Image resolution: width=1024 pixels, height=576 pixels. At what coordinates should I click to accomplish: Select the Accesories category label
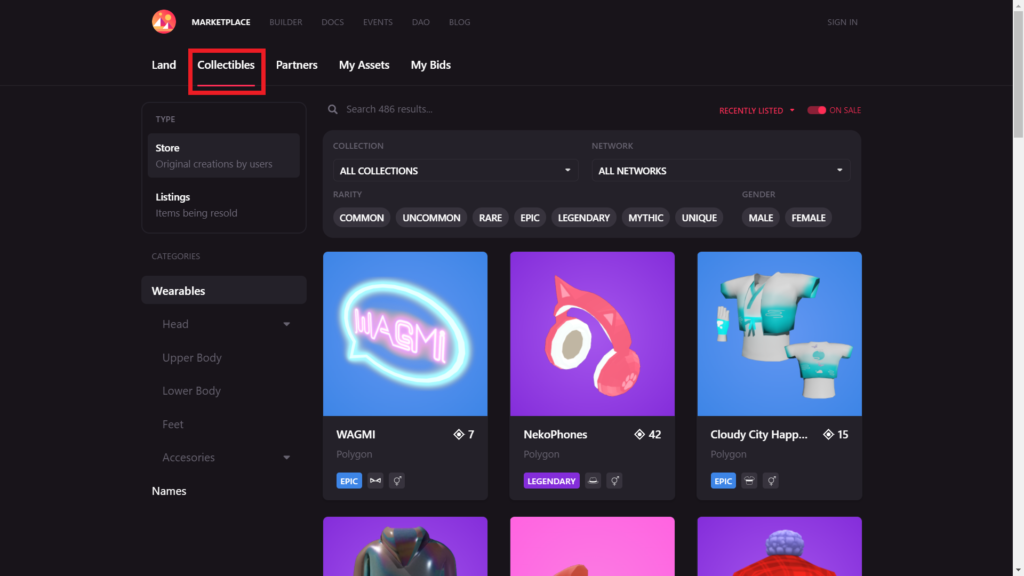[x=188, y=457]
